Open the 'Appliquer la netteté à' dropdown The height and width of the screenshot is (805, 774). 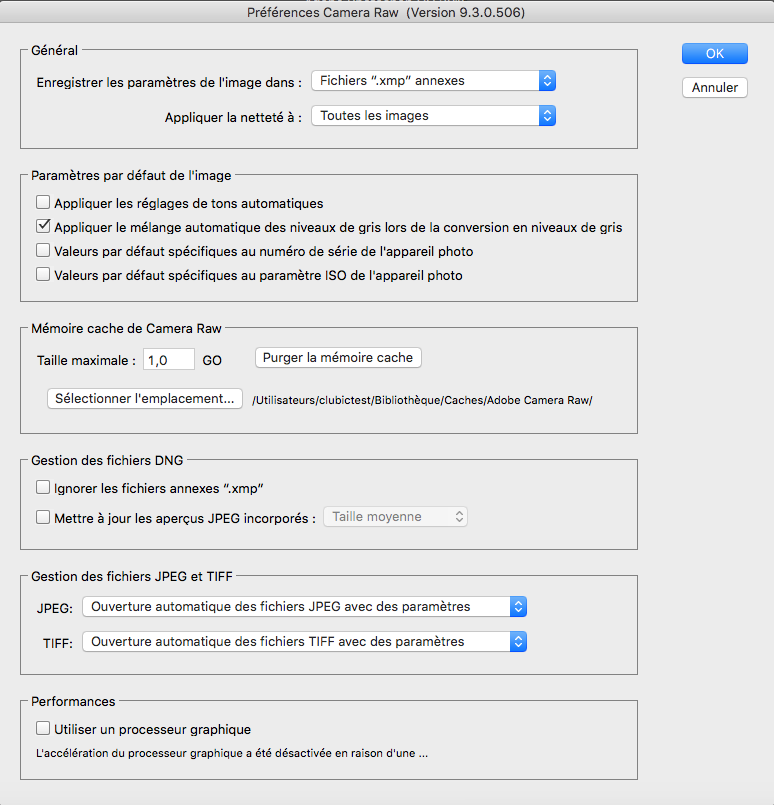click(x=432, y=116)
